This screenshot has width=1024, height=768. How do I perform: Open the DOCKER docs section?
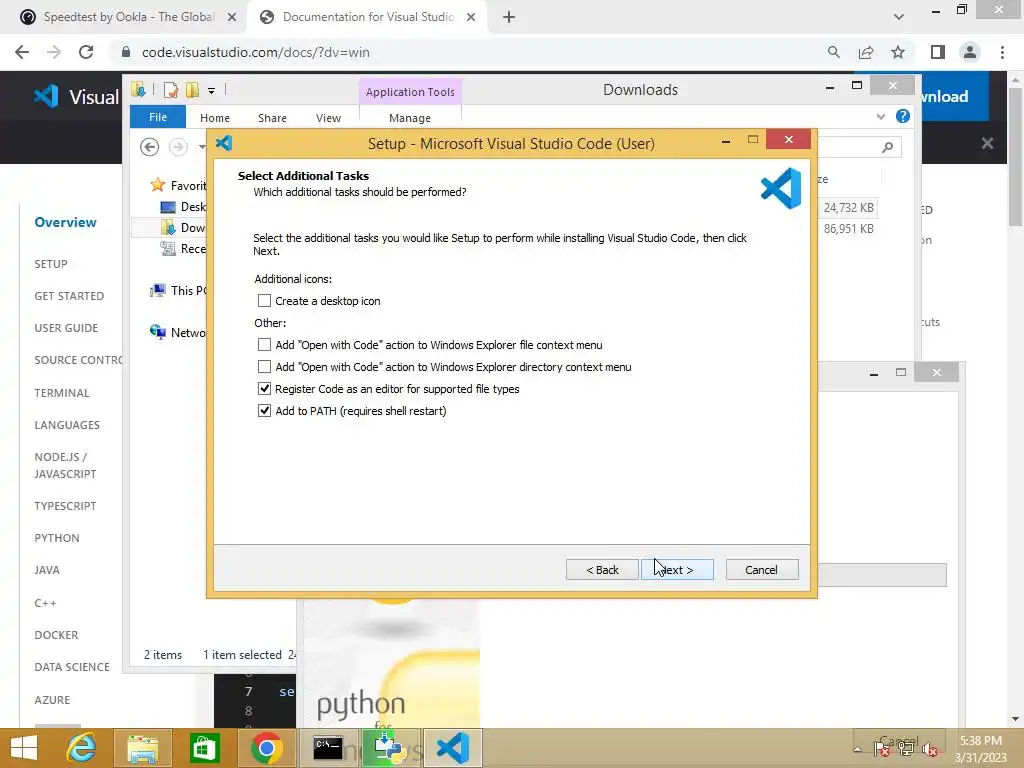coord(56,635)
